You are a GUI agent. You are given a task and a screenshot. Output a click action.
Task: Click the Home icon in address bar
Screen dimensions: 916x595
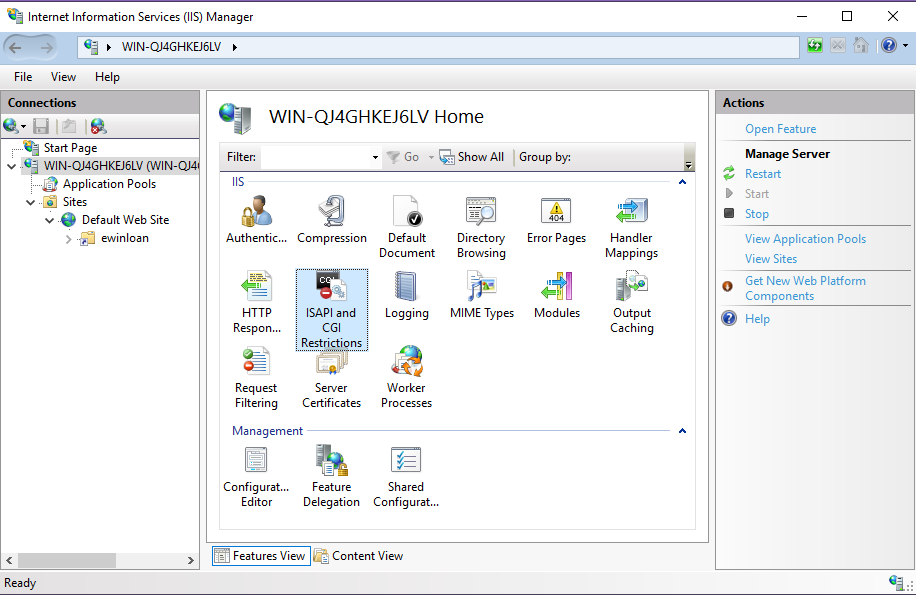click(x=861, y=46)
